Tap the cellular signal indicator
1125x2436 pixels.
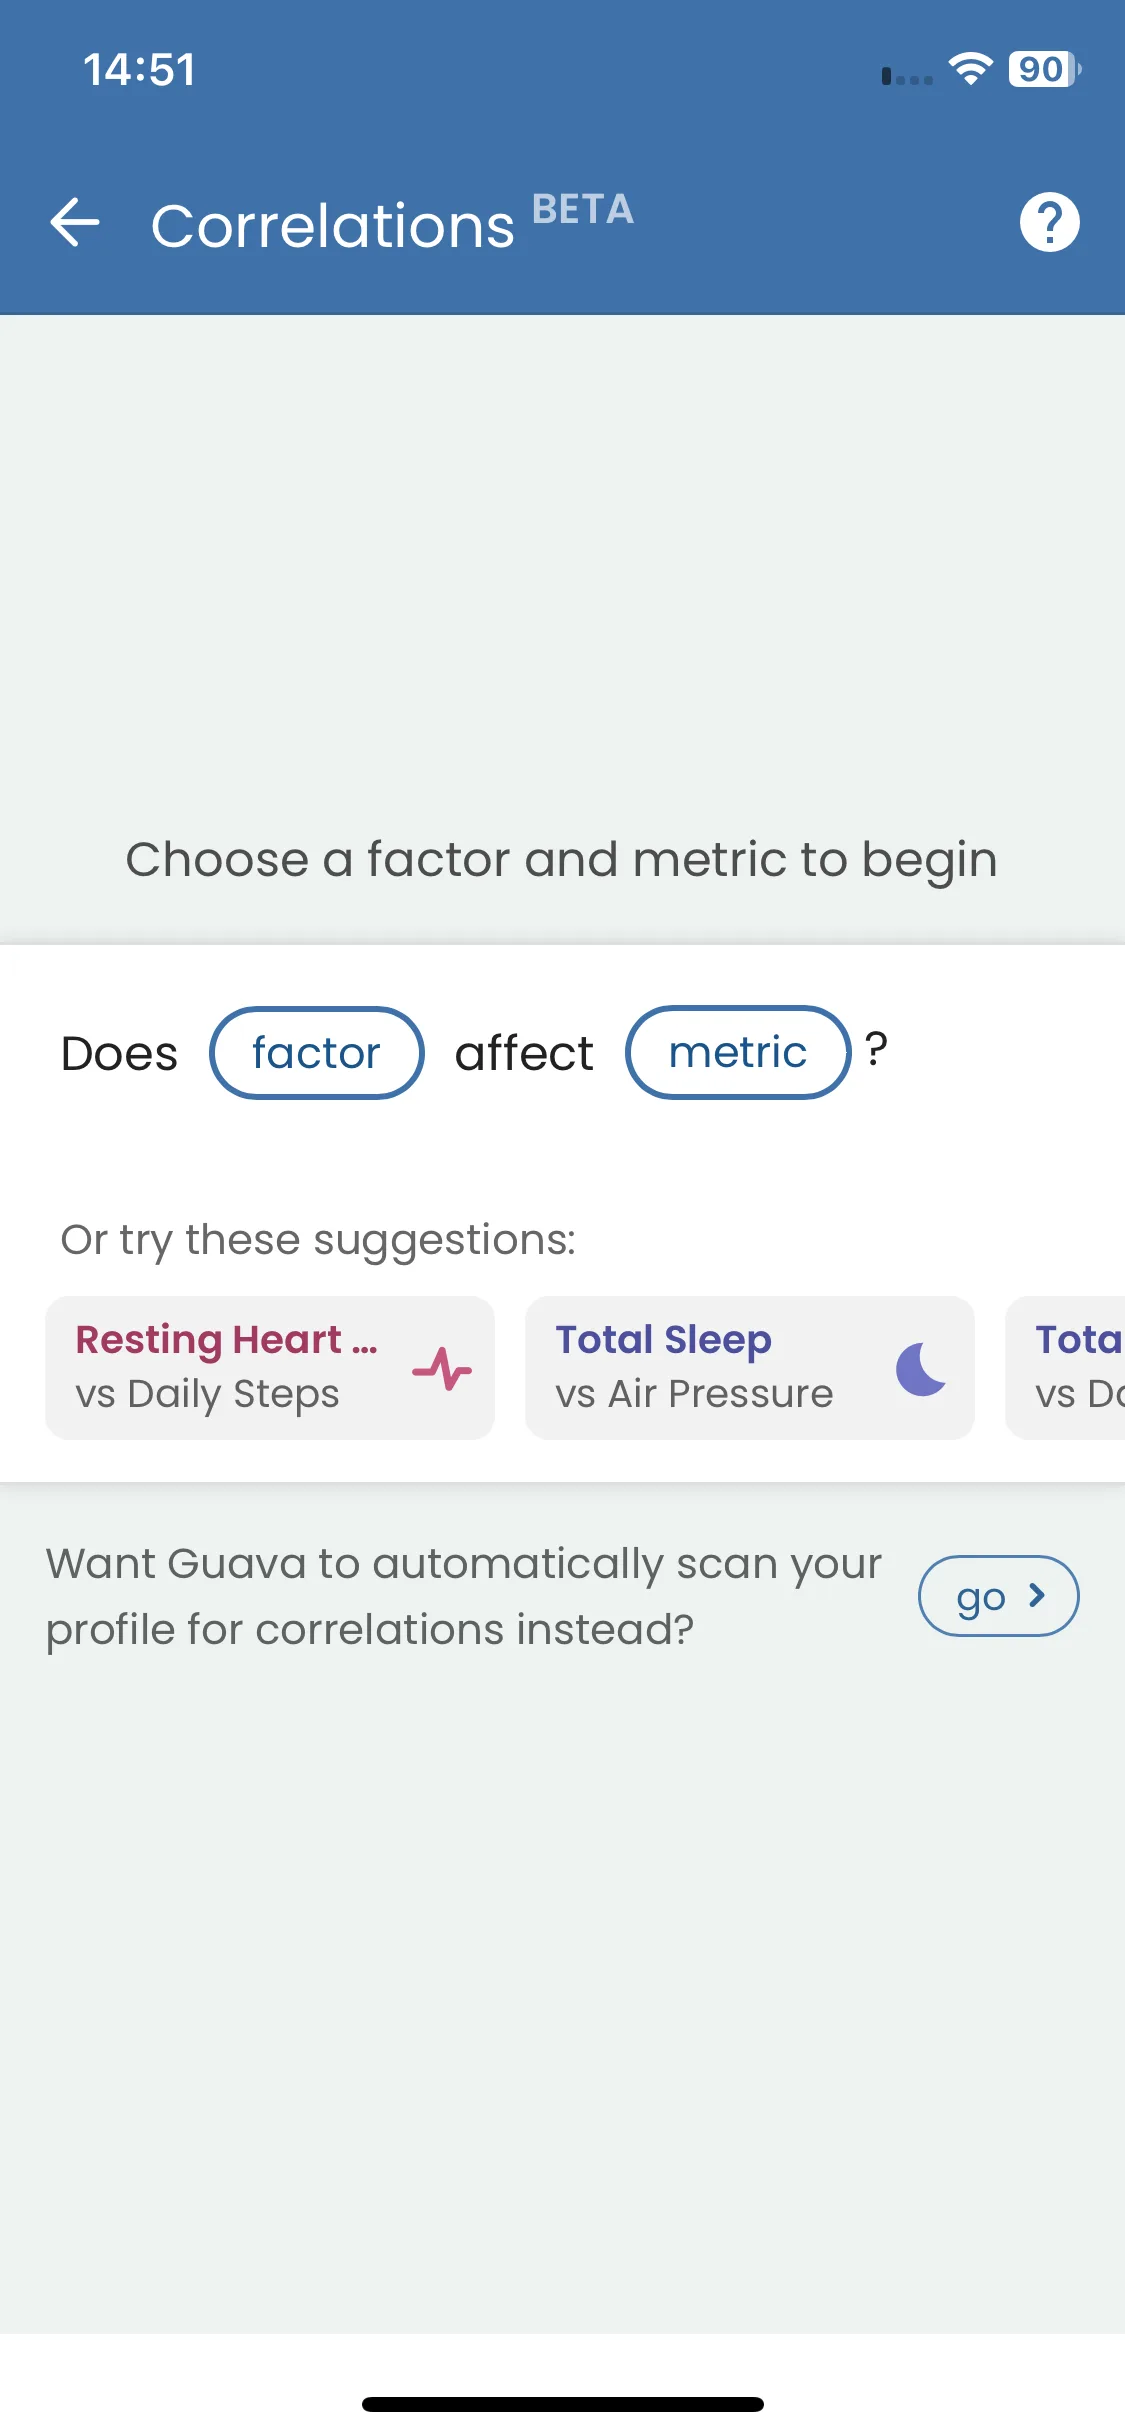coord(906,77)
